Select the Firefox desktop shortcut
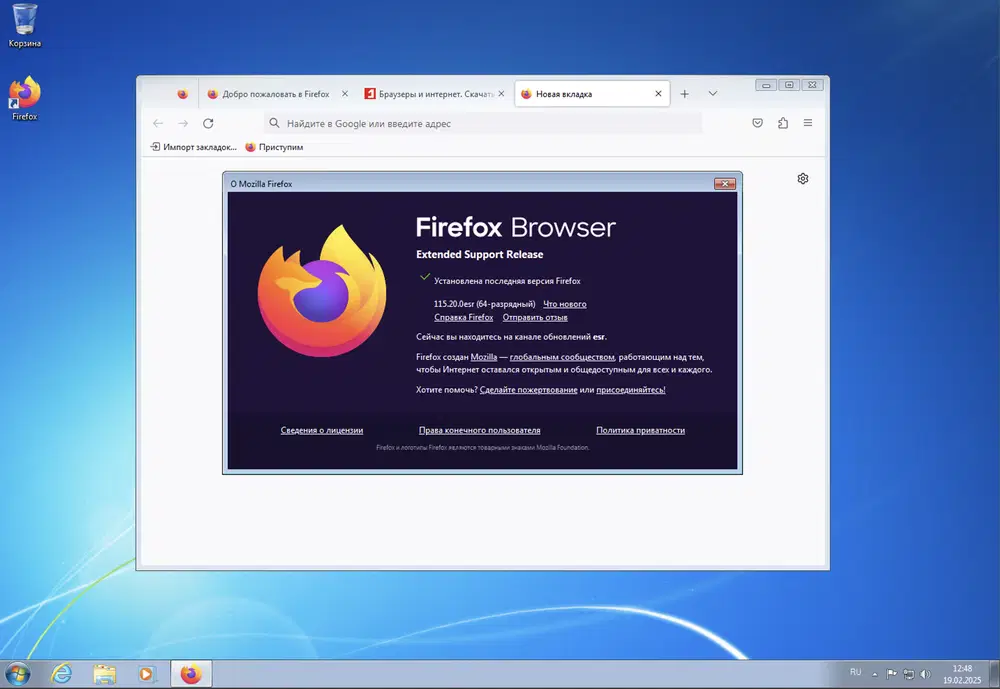Screen dimensions: 1000x689 pos(24,98)
